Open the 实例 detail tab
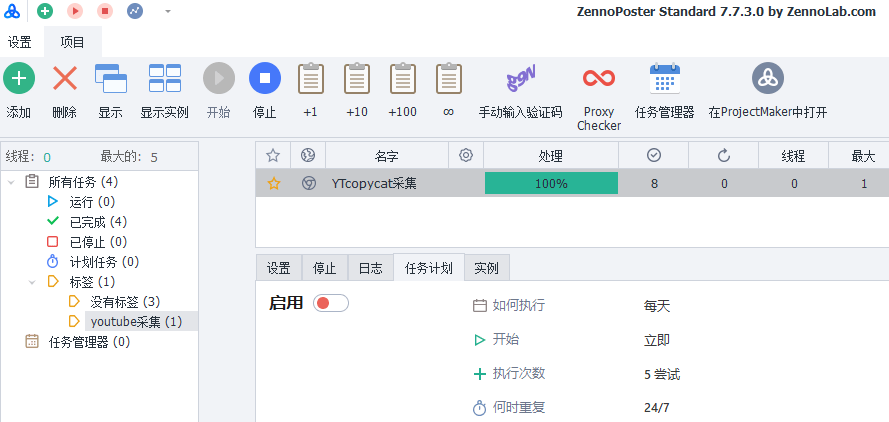Screen dimensions: 889x422 (486, 268)
